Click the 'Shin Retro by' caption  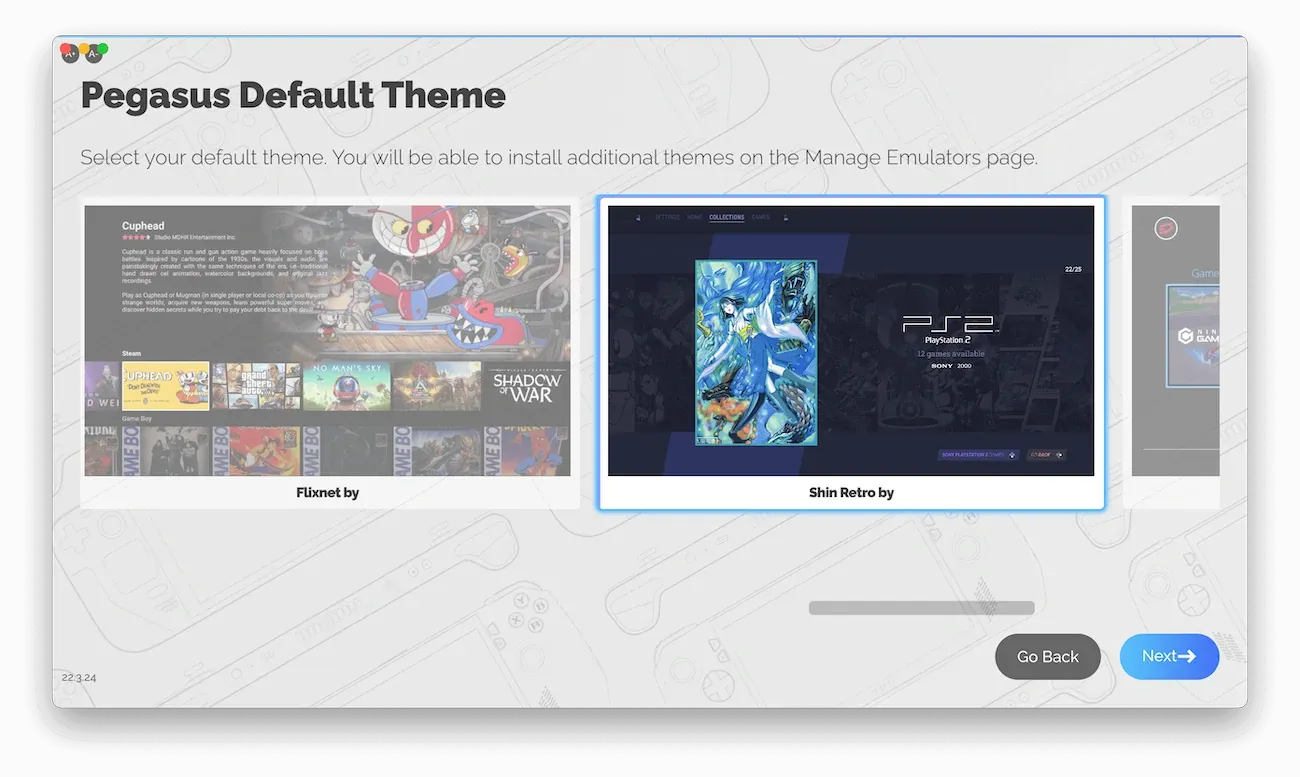pos(851,493)
